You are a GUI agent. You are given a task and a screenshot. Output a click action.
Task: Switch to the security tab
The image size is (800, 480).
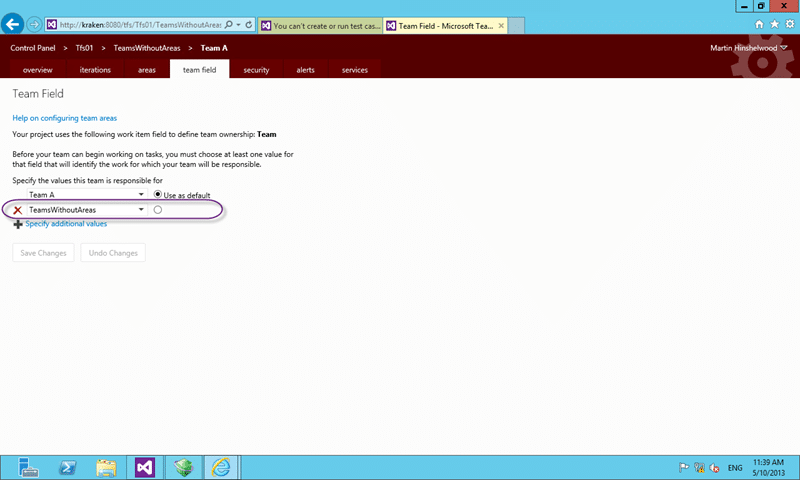(x=256, y=70)
